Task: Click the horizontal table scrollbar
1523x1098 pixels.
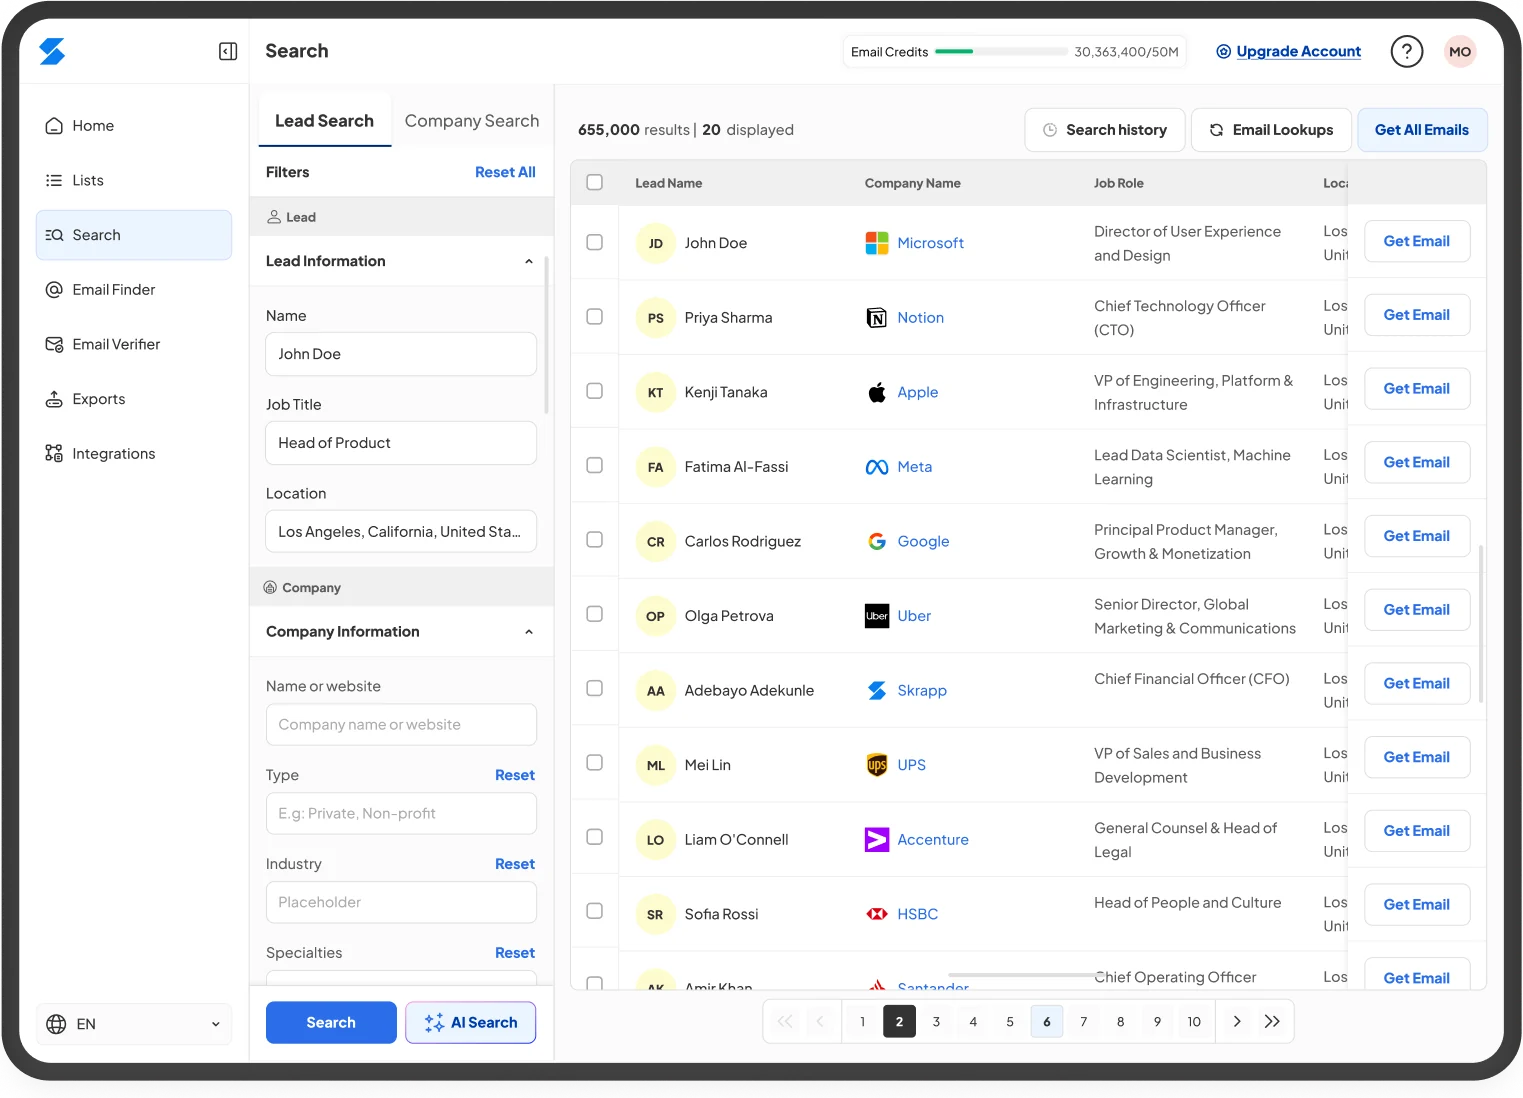Action: click(1025, 974)
